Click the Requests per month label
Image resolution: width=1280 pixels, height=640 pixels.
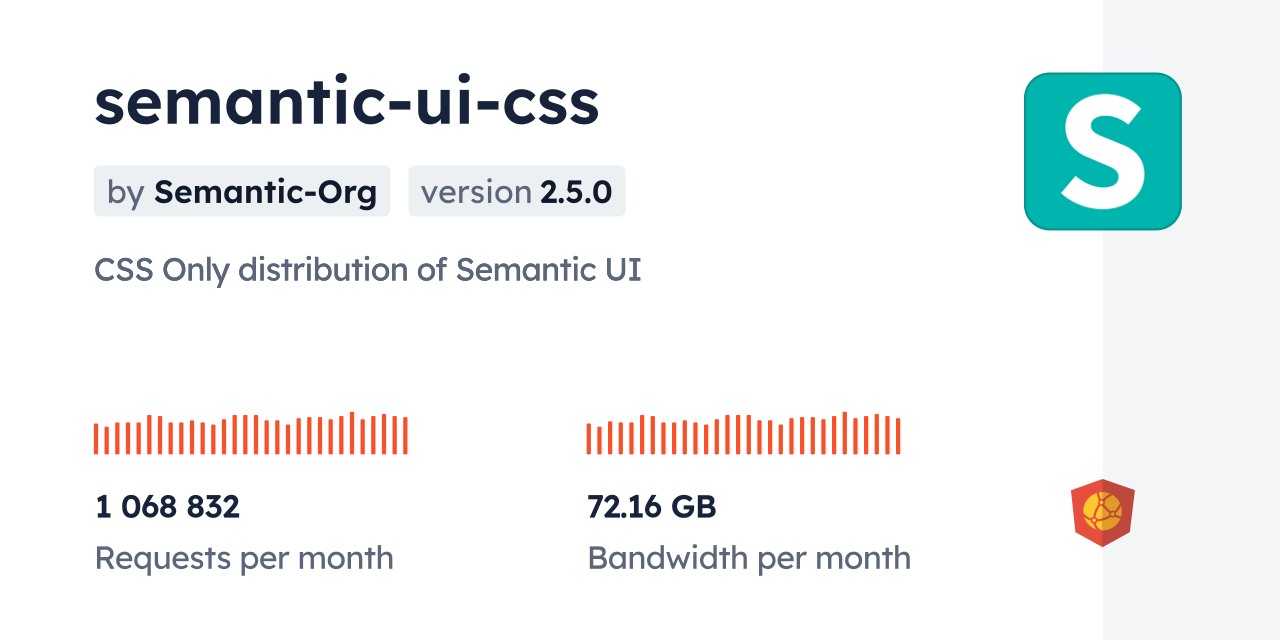(x=244, y=558)
